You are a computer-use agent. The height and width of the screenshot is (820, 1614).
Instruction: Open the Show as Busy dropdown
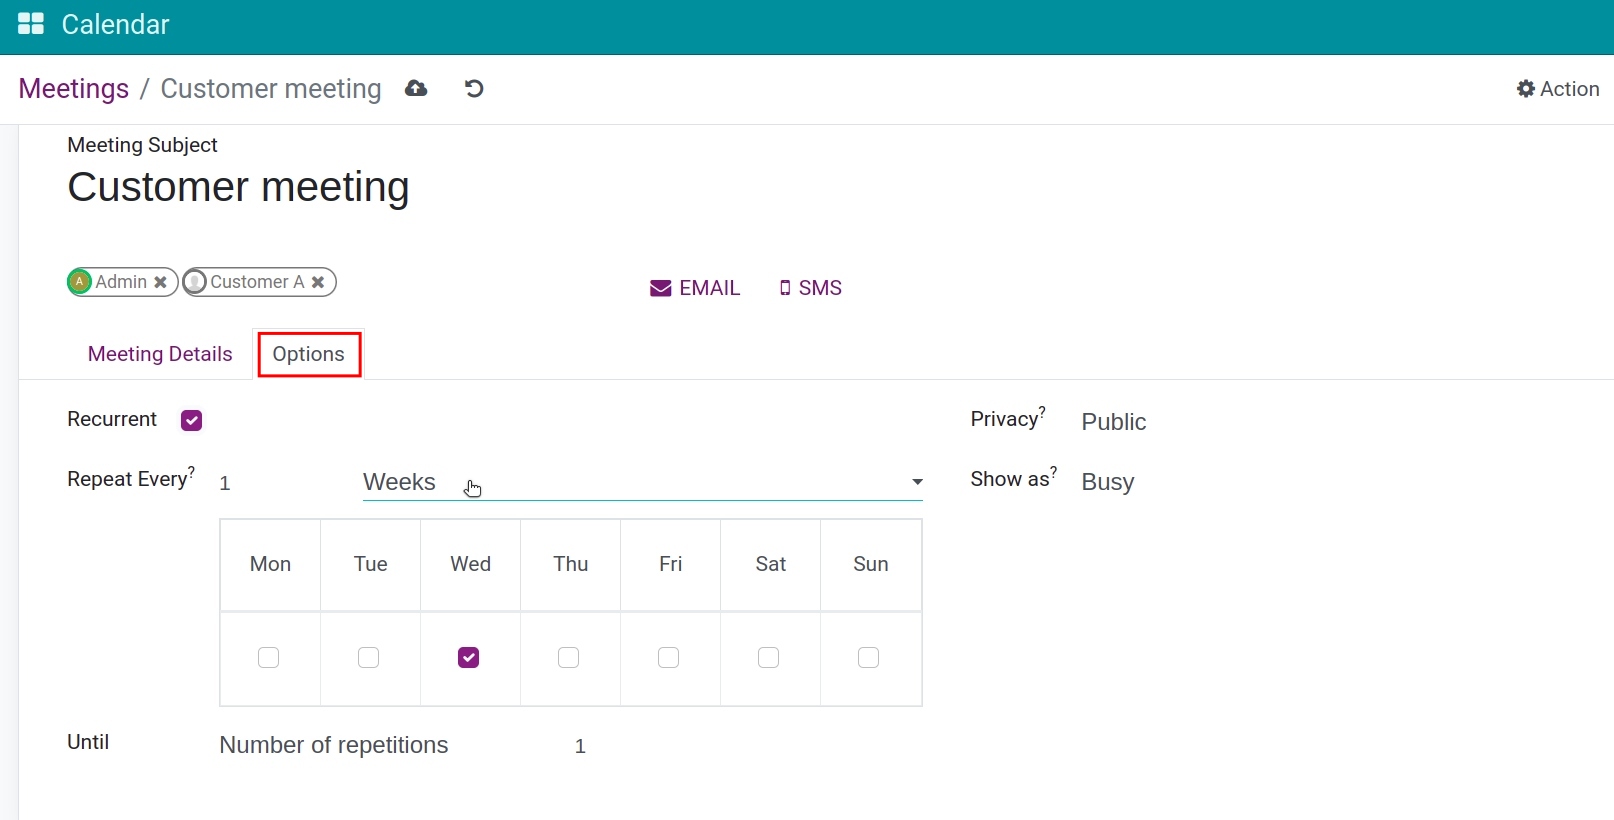click(x=1107, y=482)
